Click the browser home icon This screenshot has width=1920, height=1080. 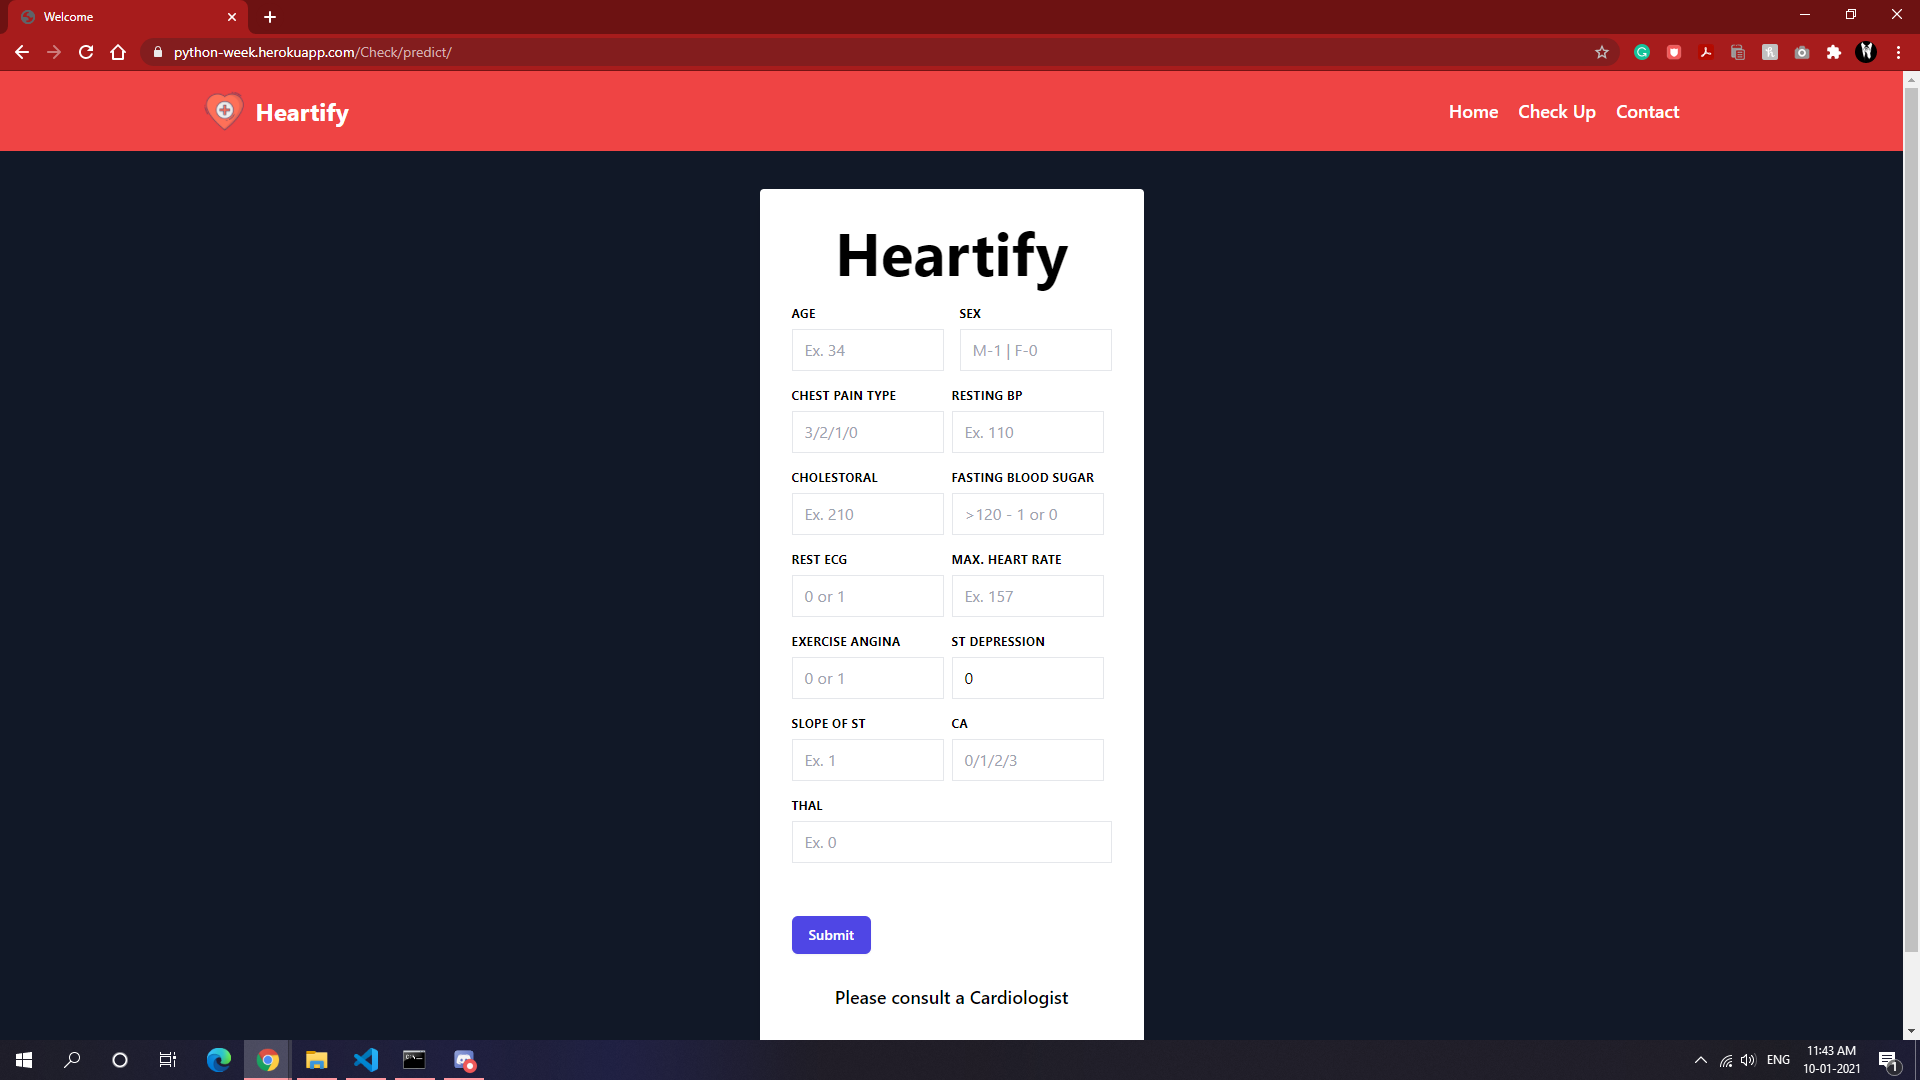click(x=118, y=52)
